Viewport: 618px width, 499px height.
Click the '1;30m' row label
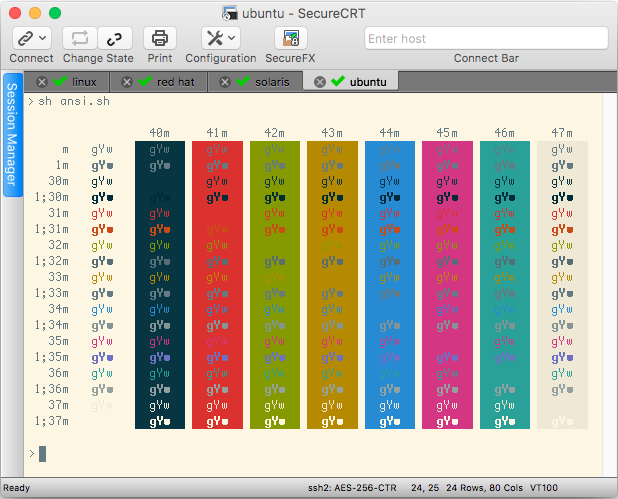pos(52,197)
